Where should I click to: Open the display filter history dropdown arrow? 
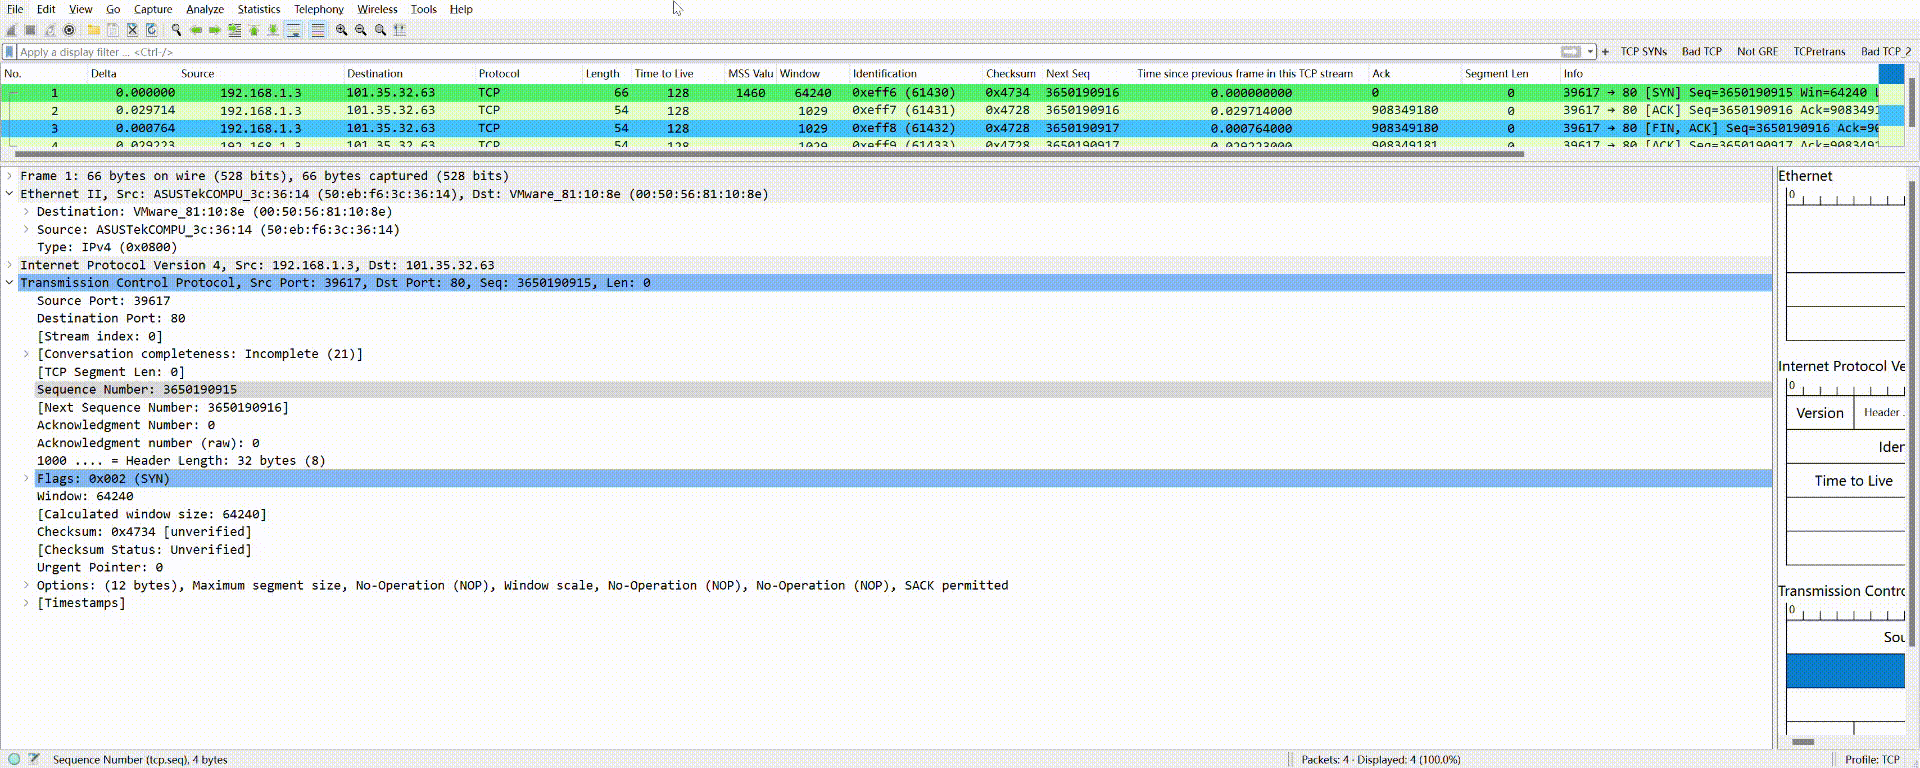pyautogui.click(x=1590, y=52)
